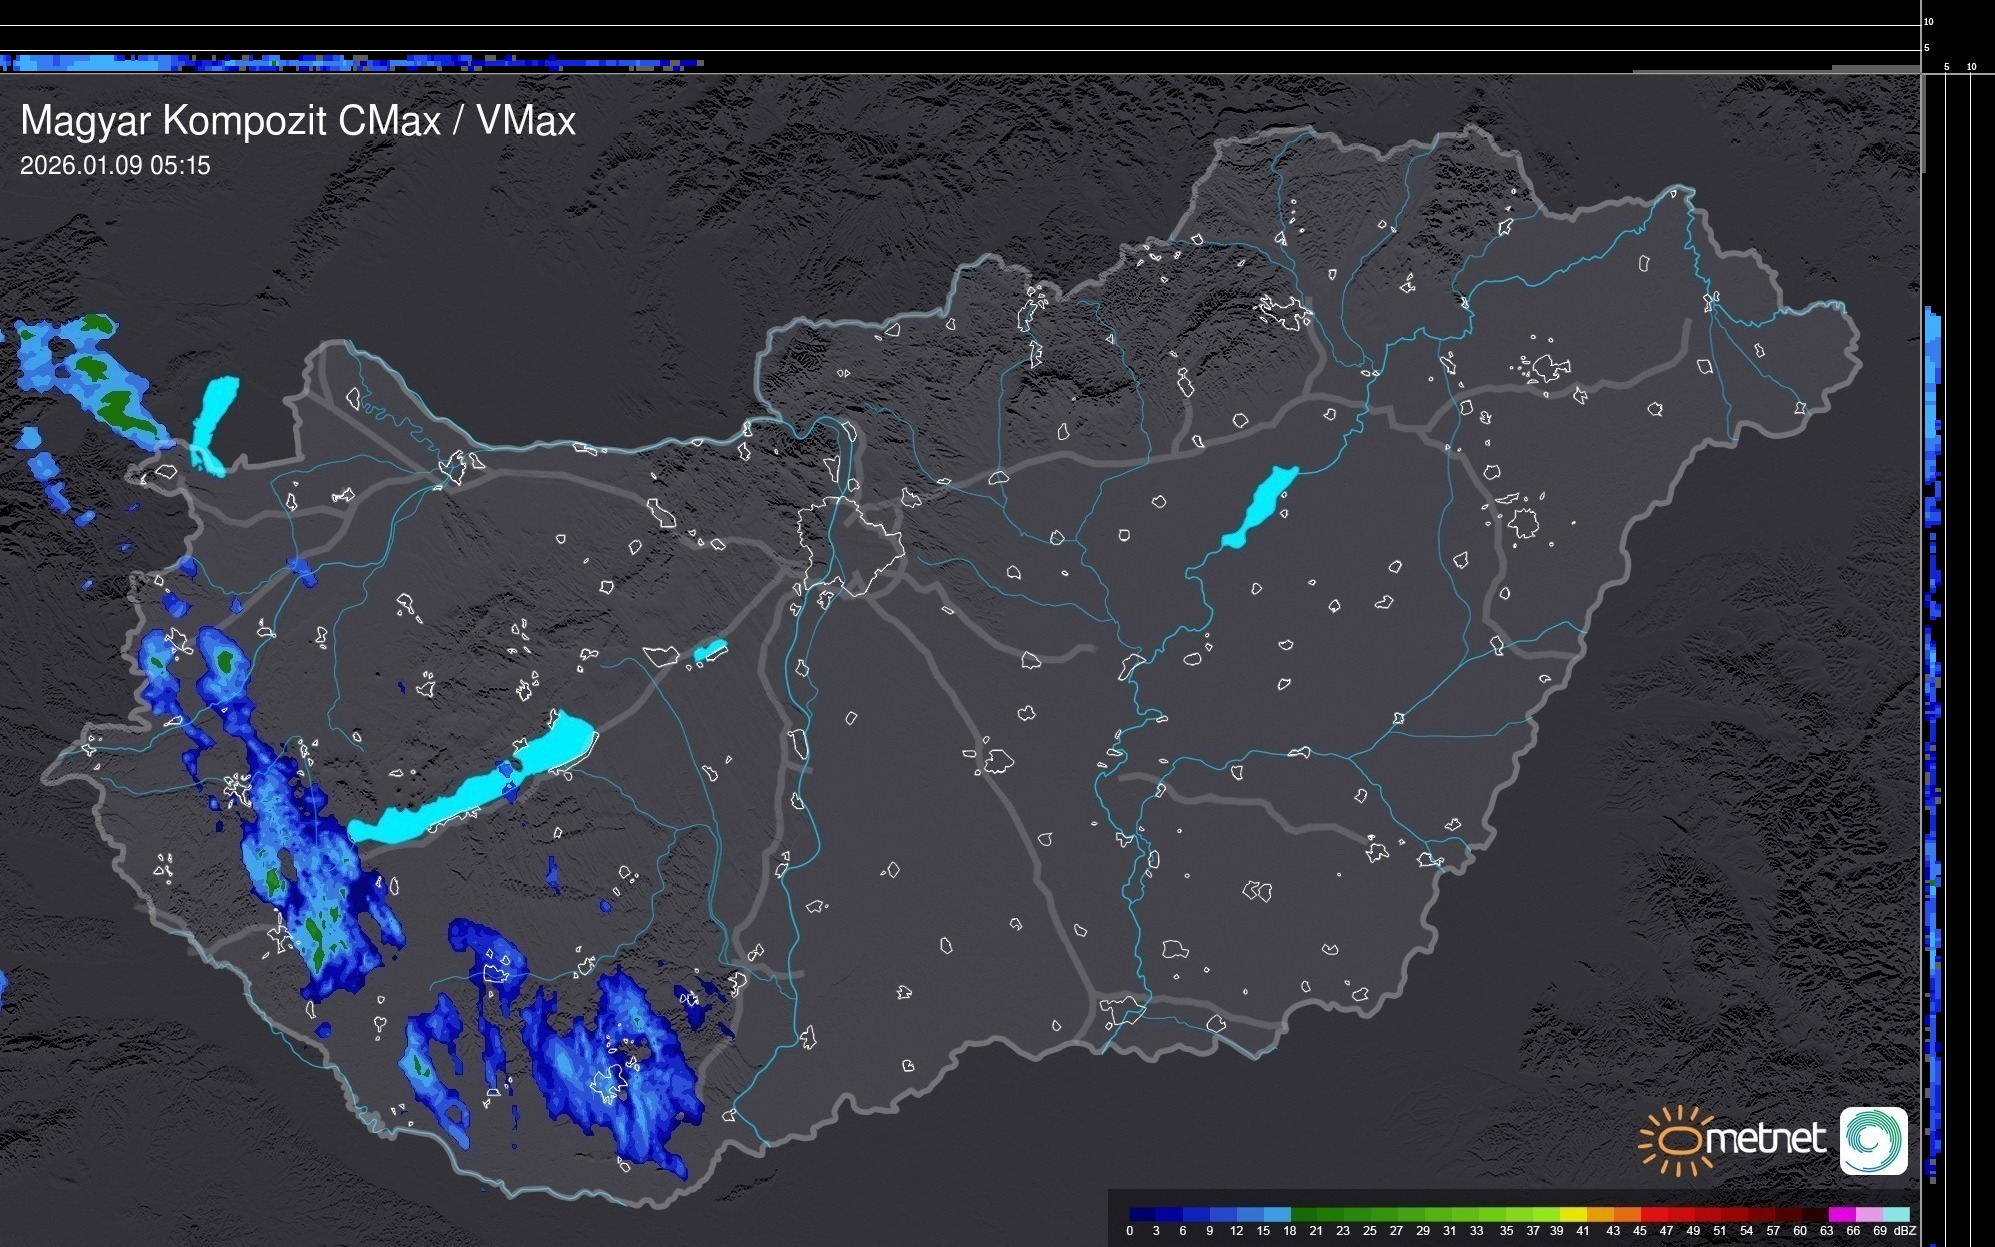Click the white teal-swirl app icon

tap(1873, 1140)
